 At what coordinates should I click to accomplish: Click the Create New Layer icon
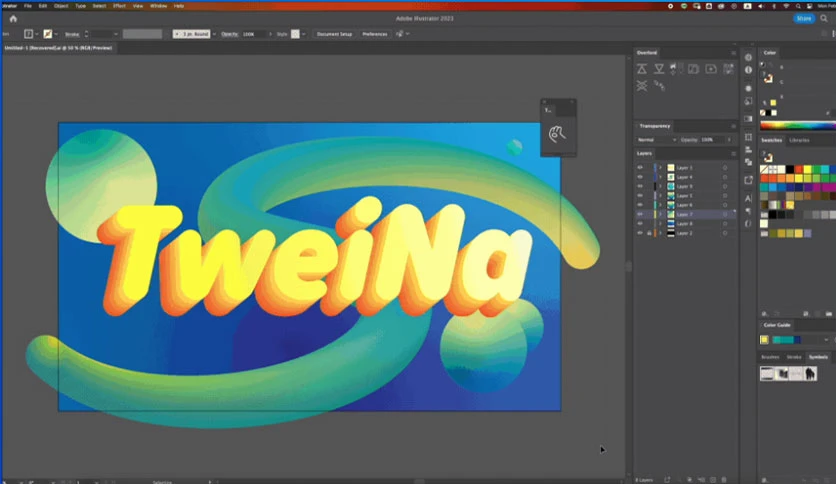[x=713, y=480]
